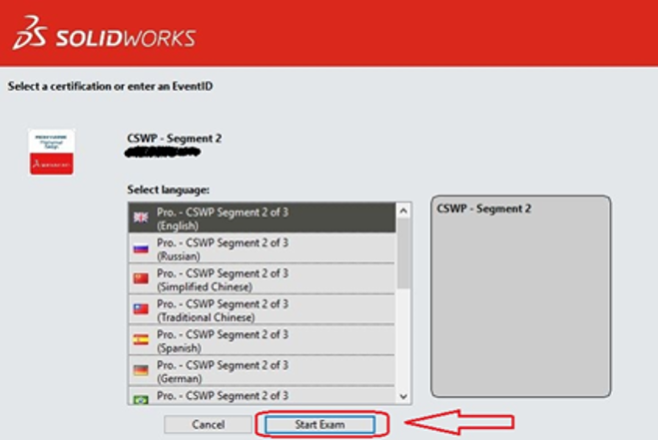Select the China flag Simplified Chinese icon

(140, 279)
